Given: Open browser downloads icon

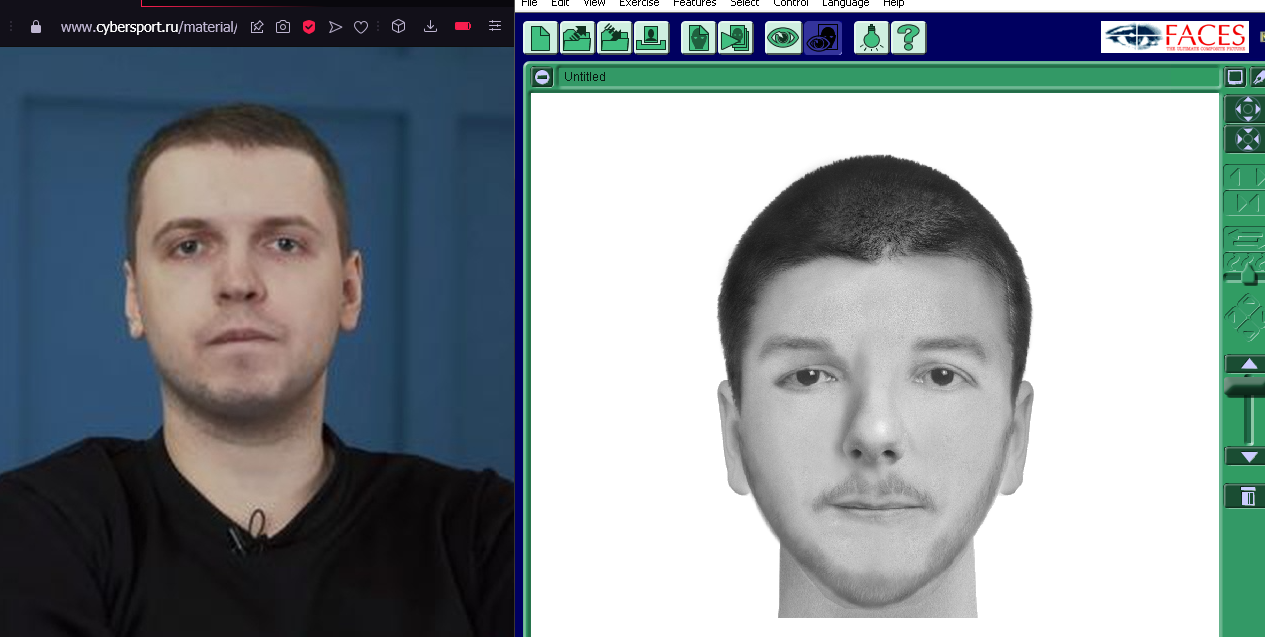Looking at the screenshot, I should (x=430, y=27).
